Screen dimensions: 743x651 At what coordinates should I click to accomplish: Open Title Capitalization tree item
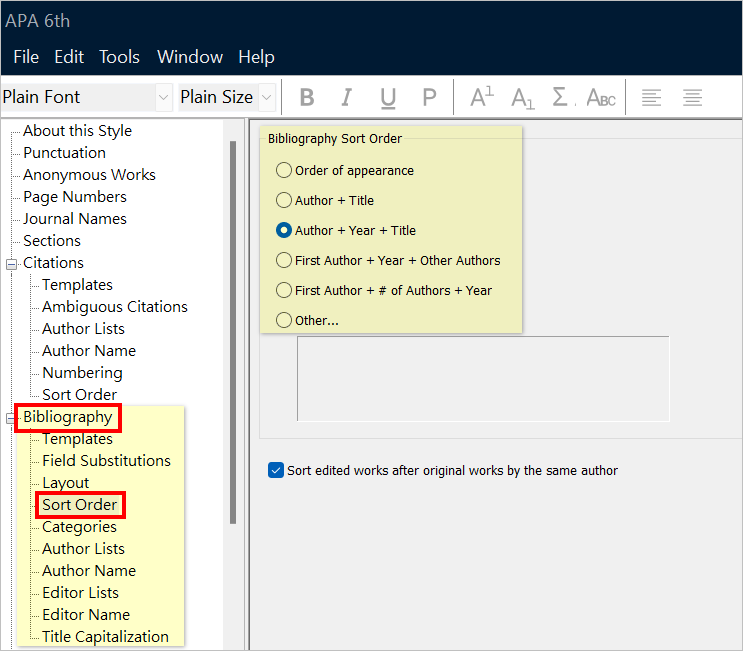coord(105,637)
